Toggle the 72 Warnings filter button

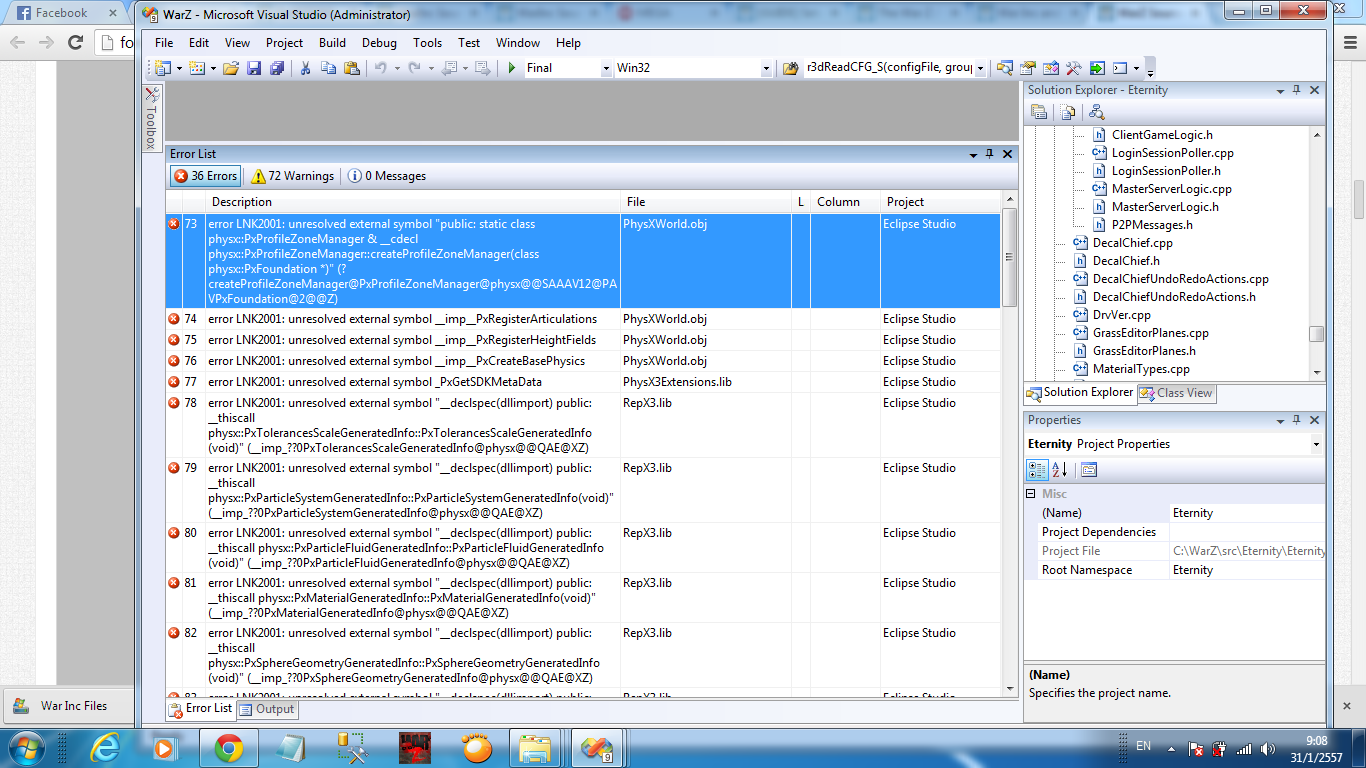(x=293, y=176)
